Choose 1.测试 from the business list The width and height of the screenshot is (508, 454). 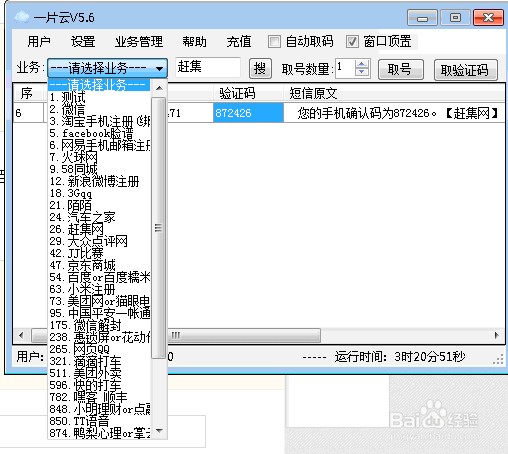[99, 97]
